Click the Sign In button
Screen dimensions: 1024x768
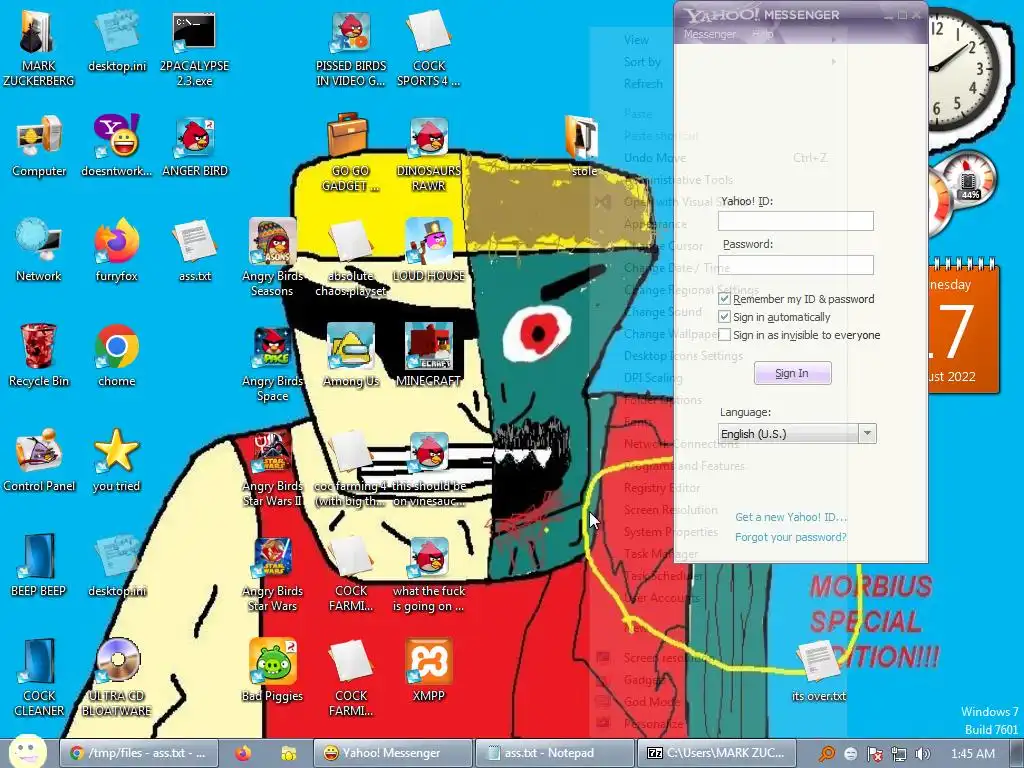pos(792,373)
